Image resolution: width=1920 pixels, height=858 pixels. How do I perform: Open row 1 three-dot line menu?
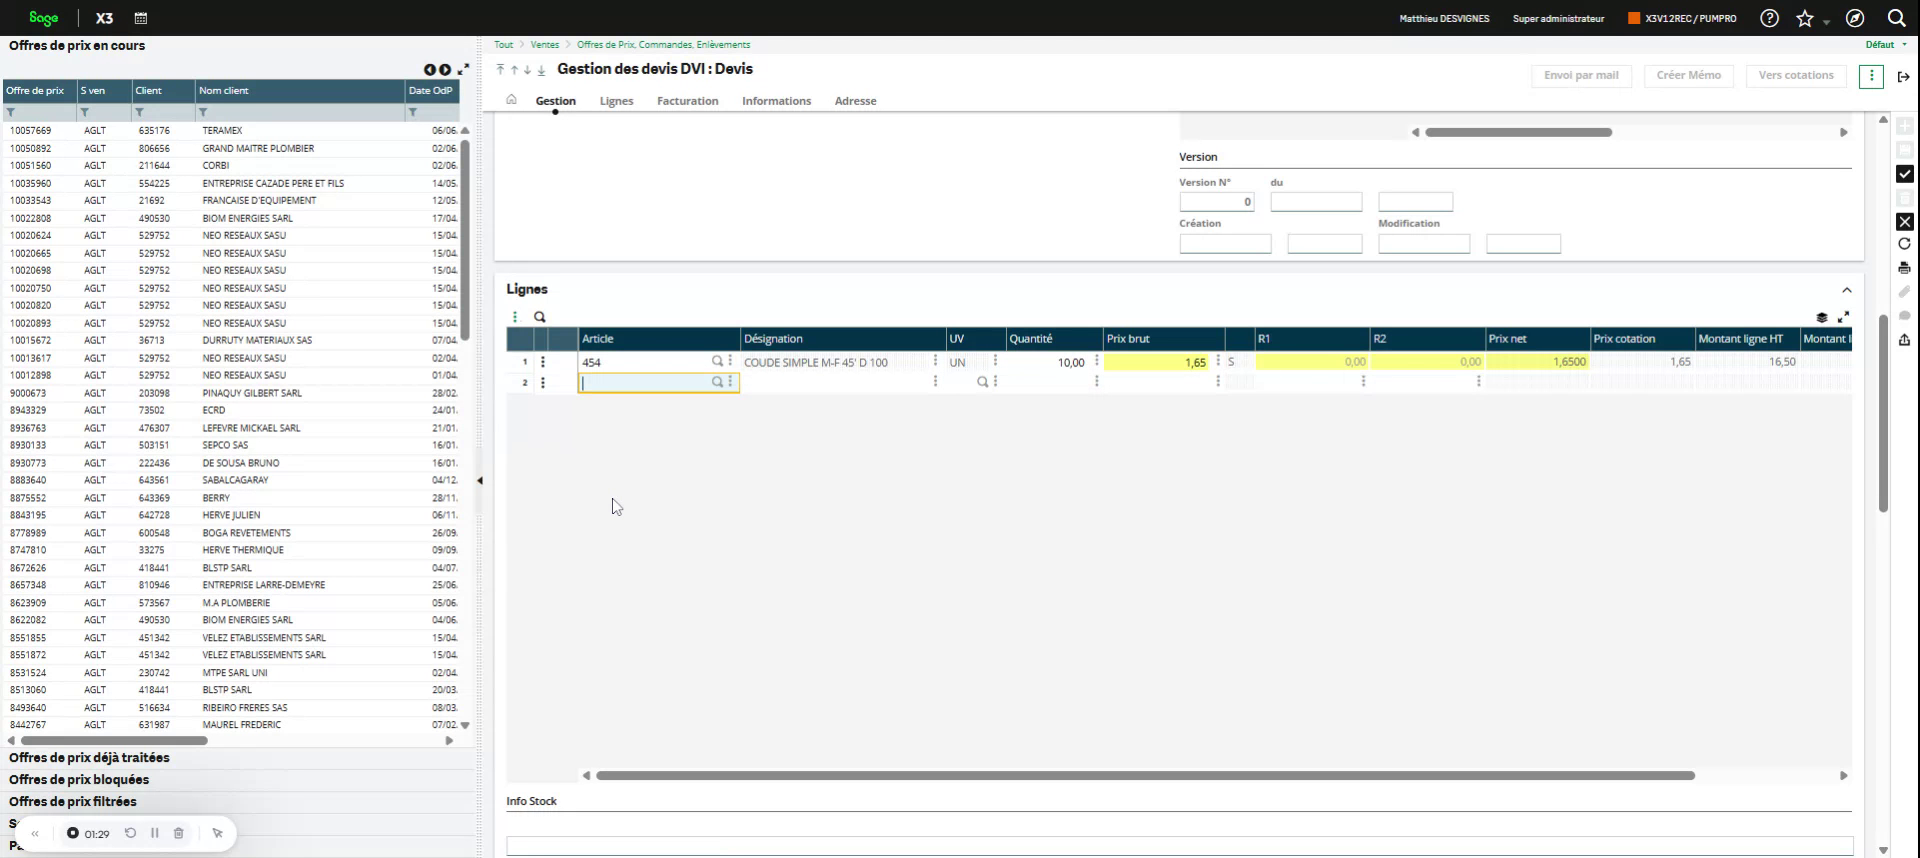543,362
